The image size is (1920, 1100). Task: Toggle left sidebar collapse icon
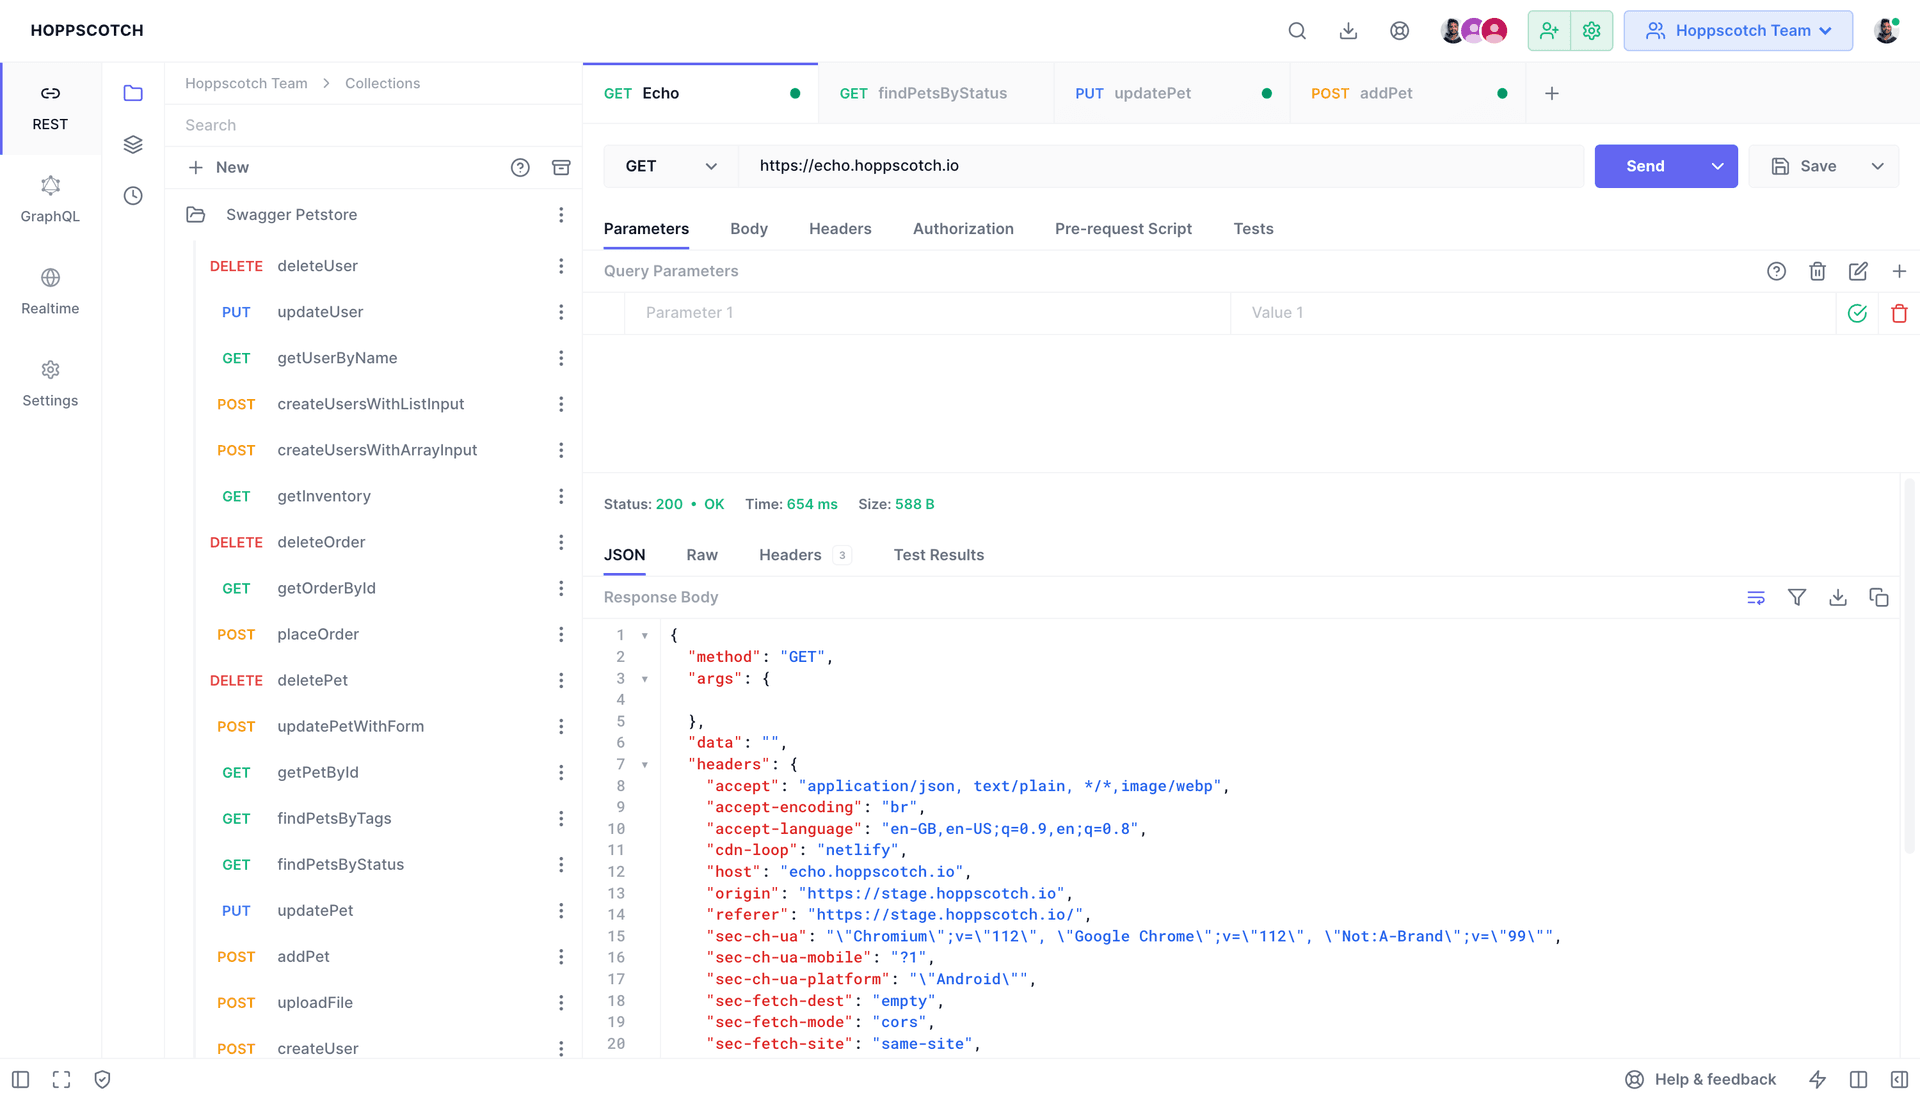20,1079
